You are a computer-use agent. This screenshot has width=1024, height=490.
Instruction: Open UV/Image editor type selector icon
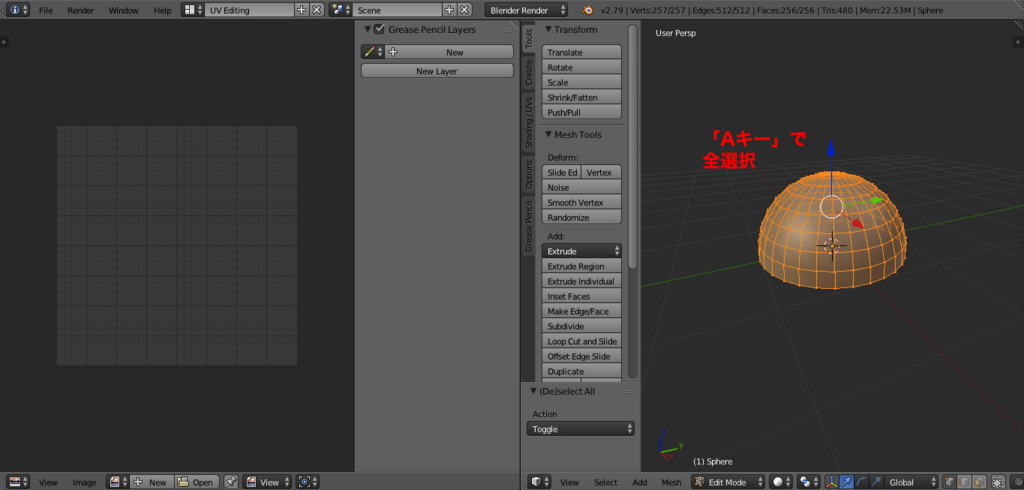(19, 482)
